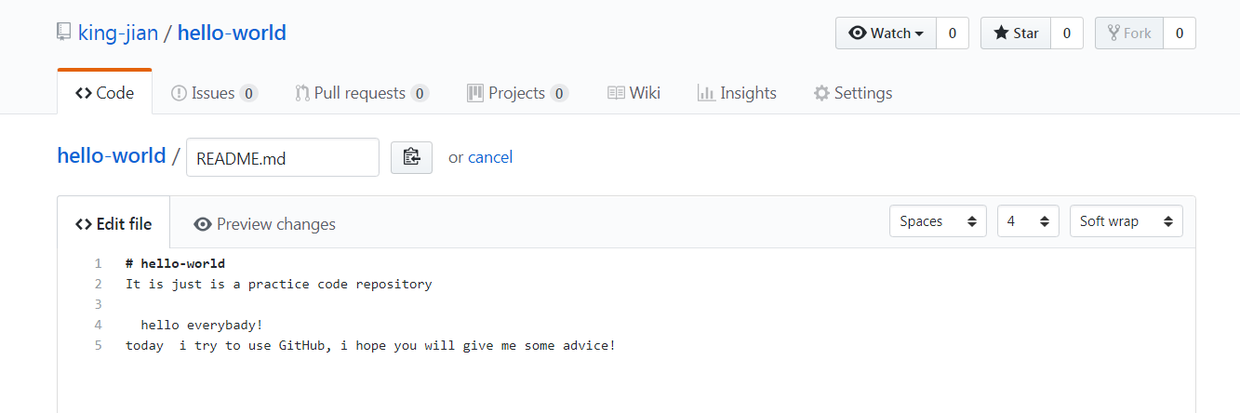Click the eye icon on Preview changes
The height and width of the screenshot is (413, 1240).
203,224
